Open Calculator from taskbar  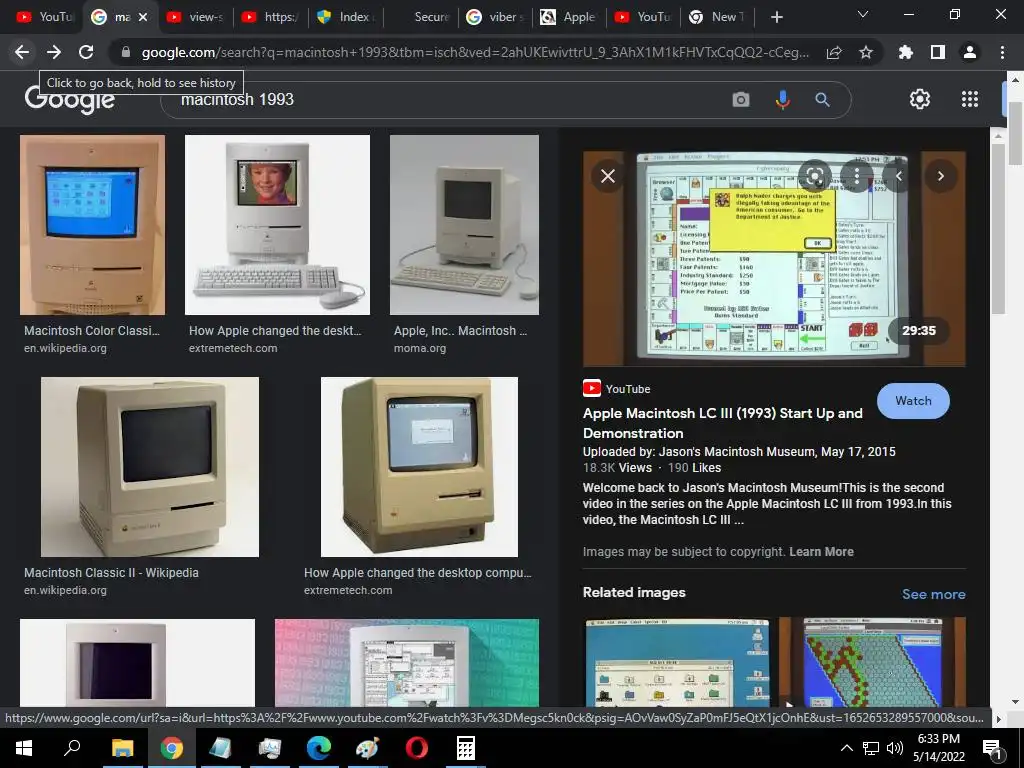coord(466,748)
